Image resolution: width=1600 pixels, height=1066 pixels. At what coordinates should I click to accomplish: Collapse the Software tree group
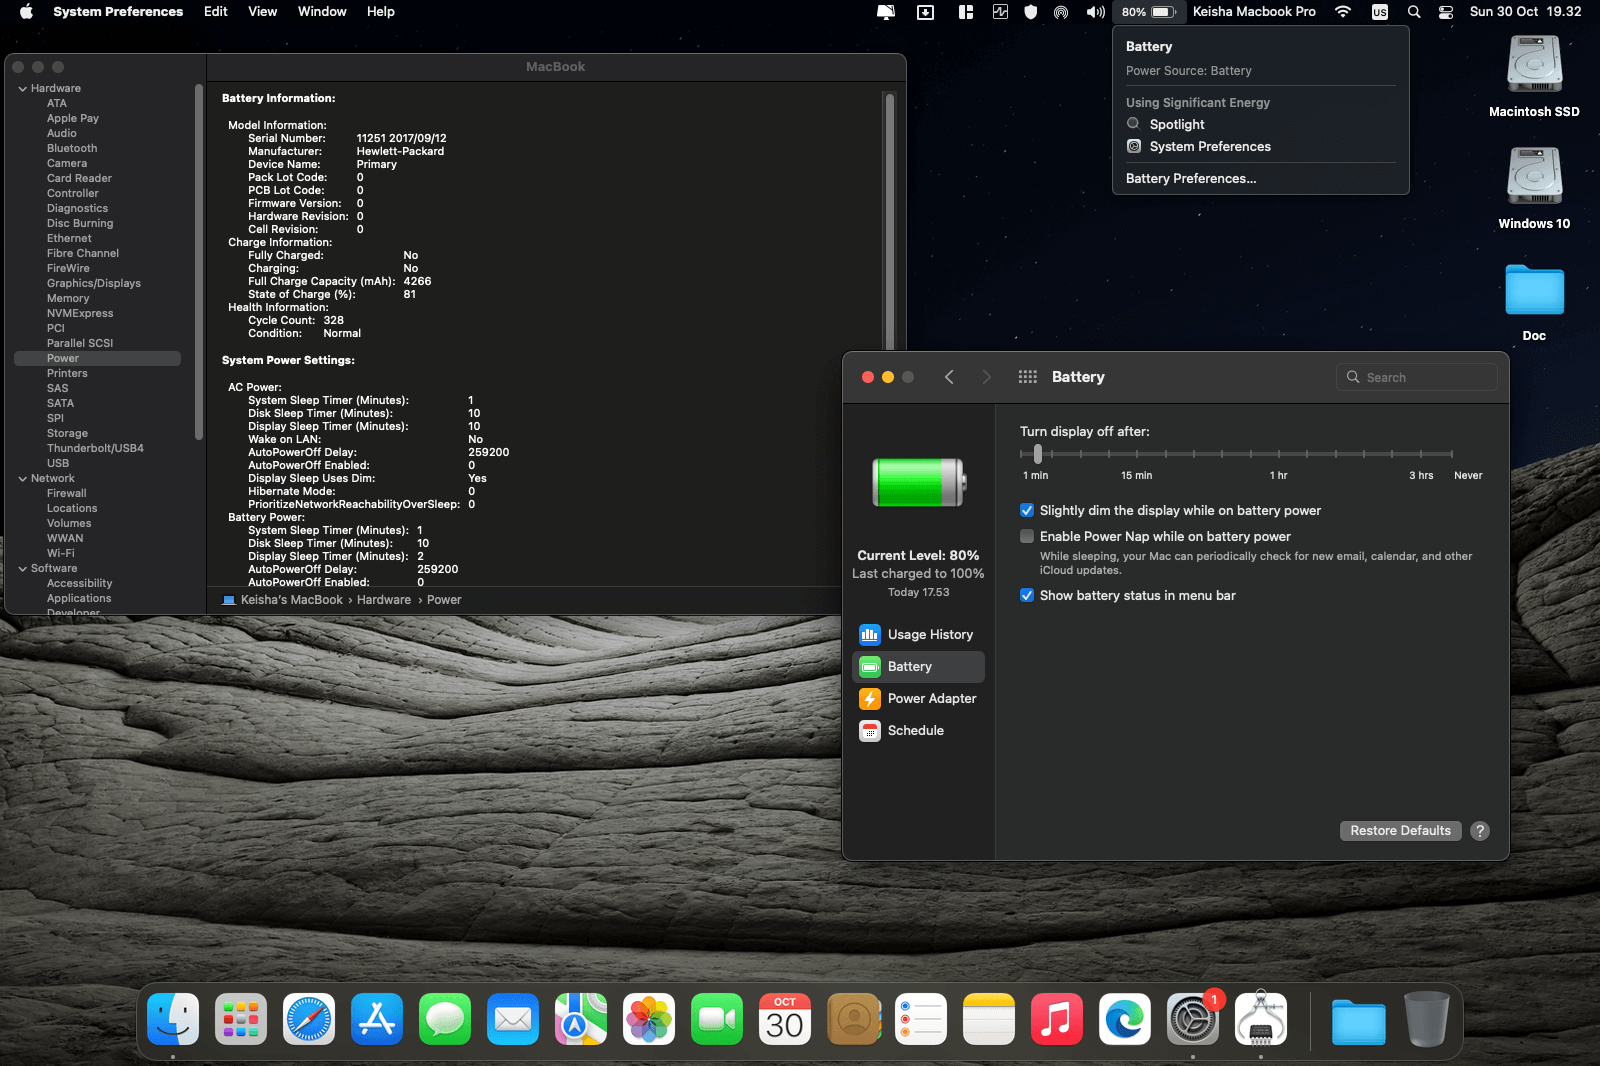point(22,569)
